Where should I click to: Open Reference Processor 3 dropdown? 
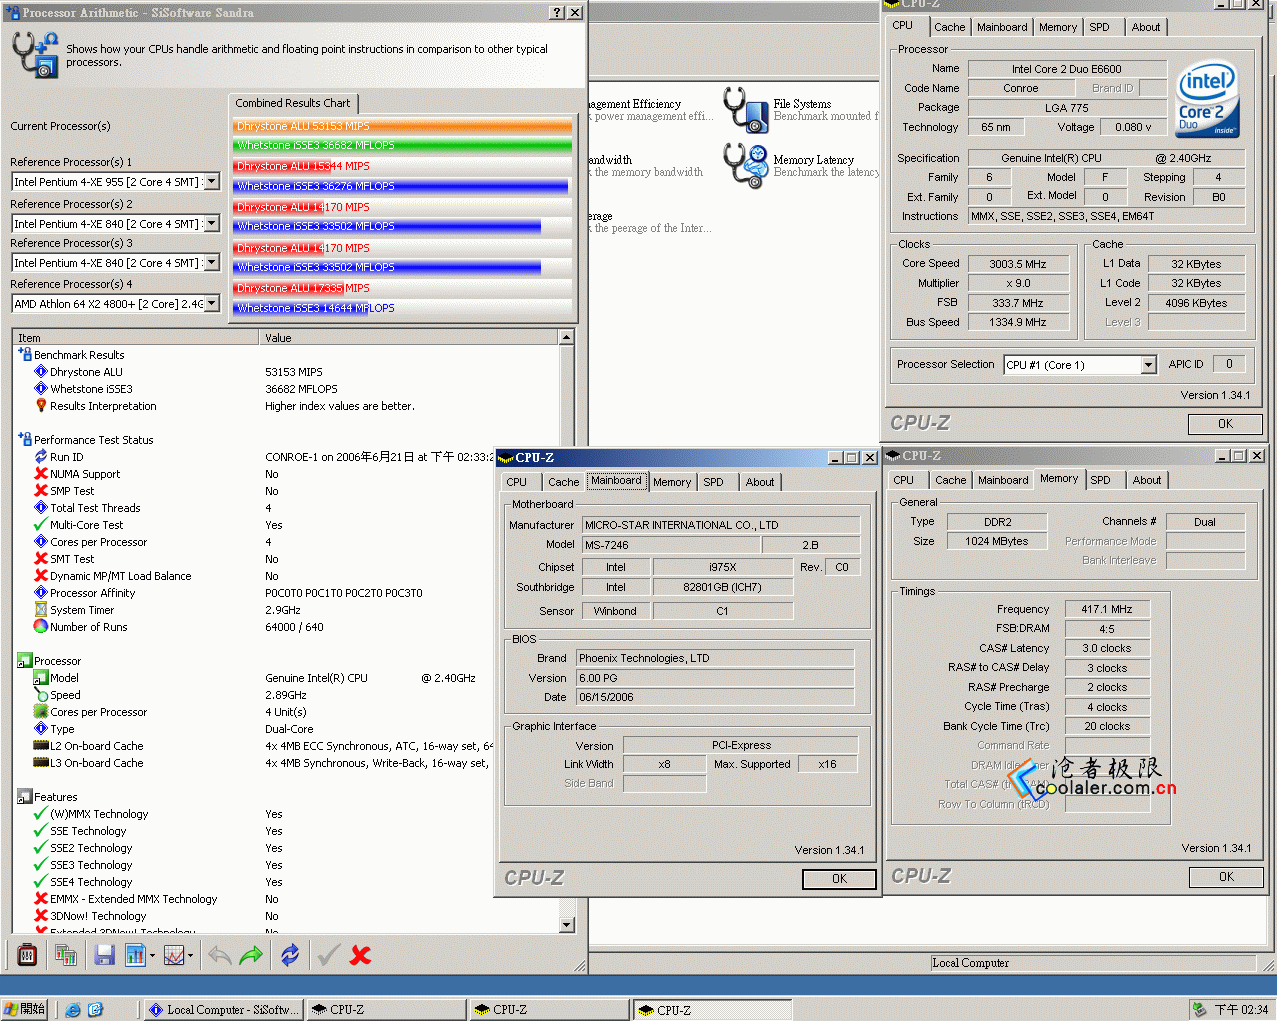[x=212, y=263]
